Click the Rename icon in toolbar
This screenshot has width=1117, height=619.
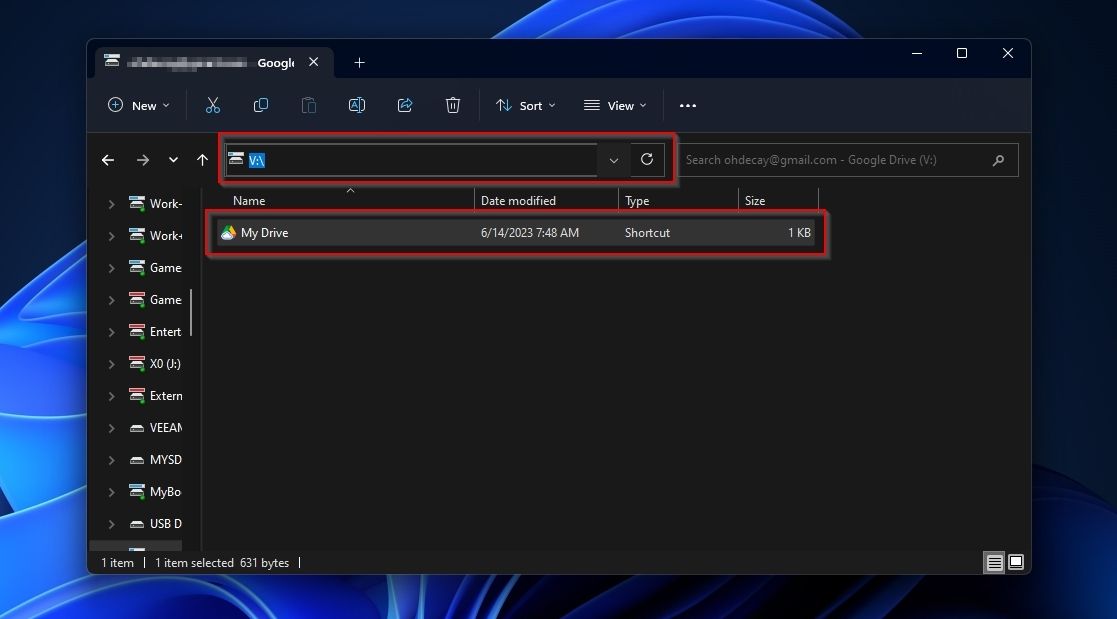pos(356,105)
